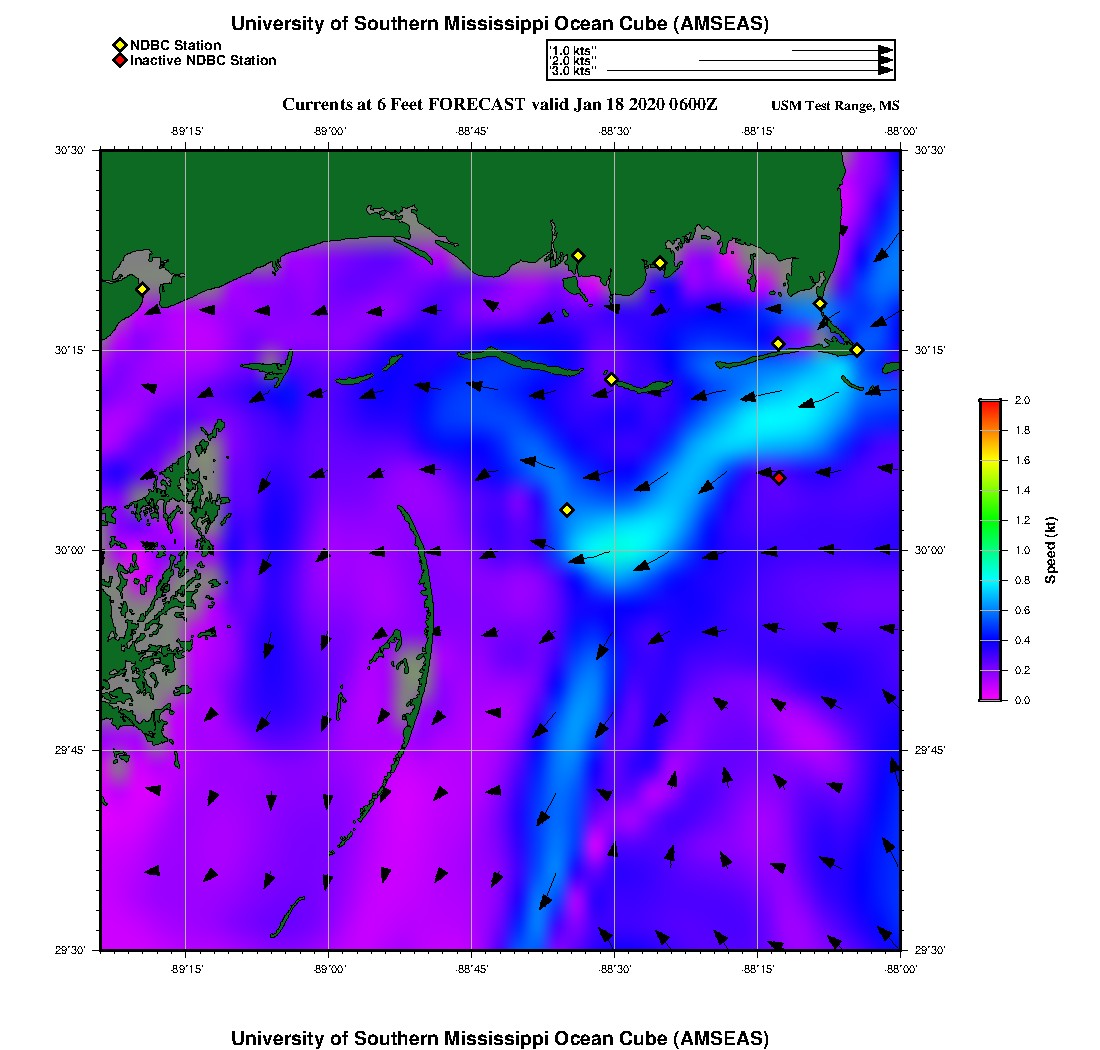Click the 3.0 kts arrowhead in the vector legend
Screen dimensions: 1100x1050
886,71
